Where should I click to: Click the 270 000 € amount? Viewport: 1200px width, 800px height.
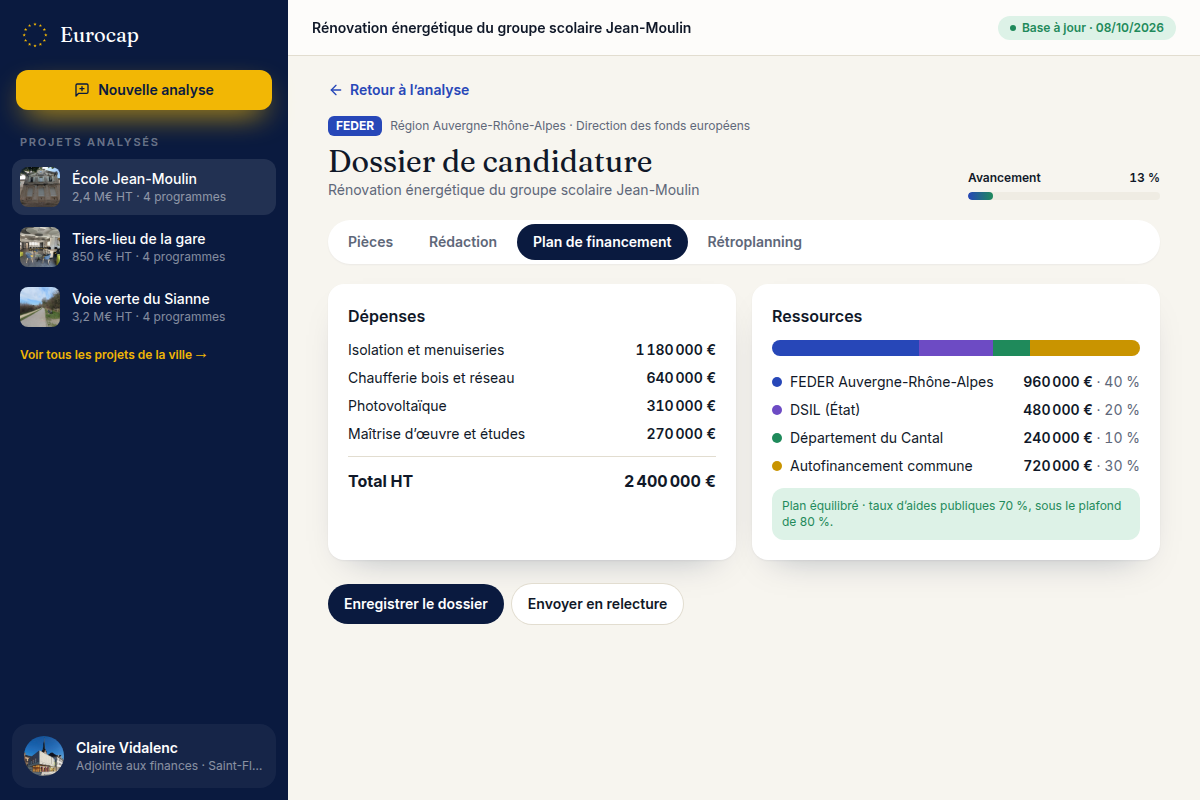681,434
